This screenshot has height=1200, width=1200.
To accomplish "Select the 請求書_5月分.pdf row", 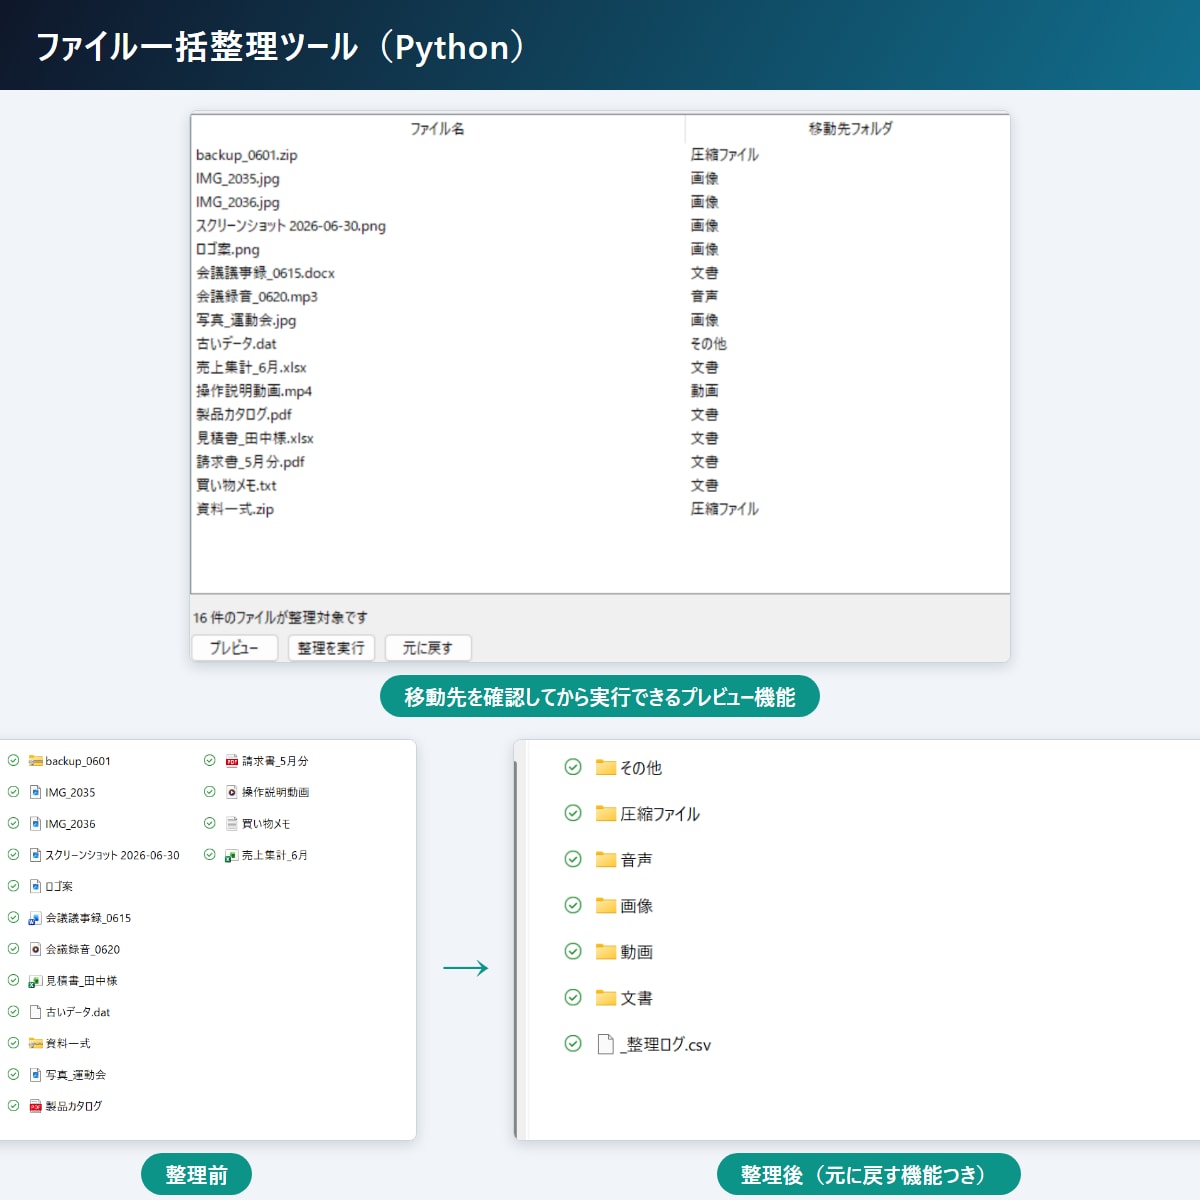I will tap(600, 462).
